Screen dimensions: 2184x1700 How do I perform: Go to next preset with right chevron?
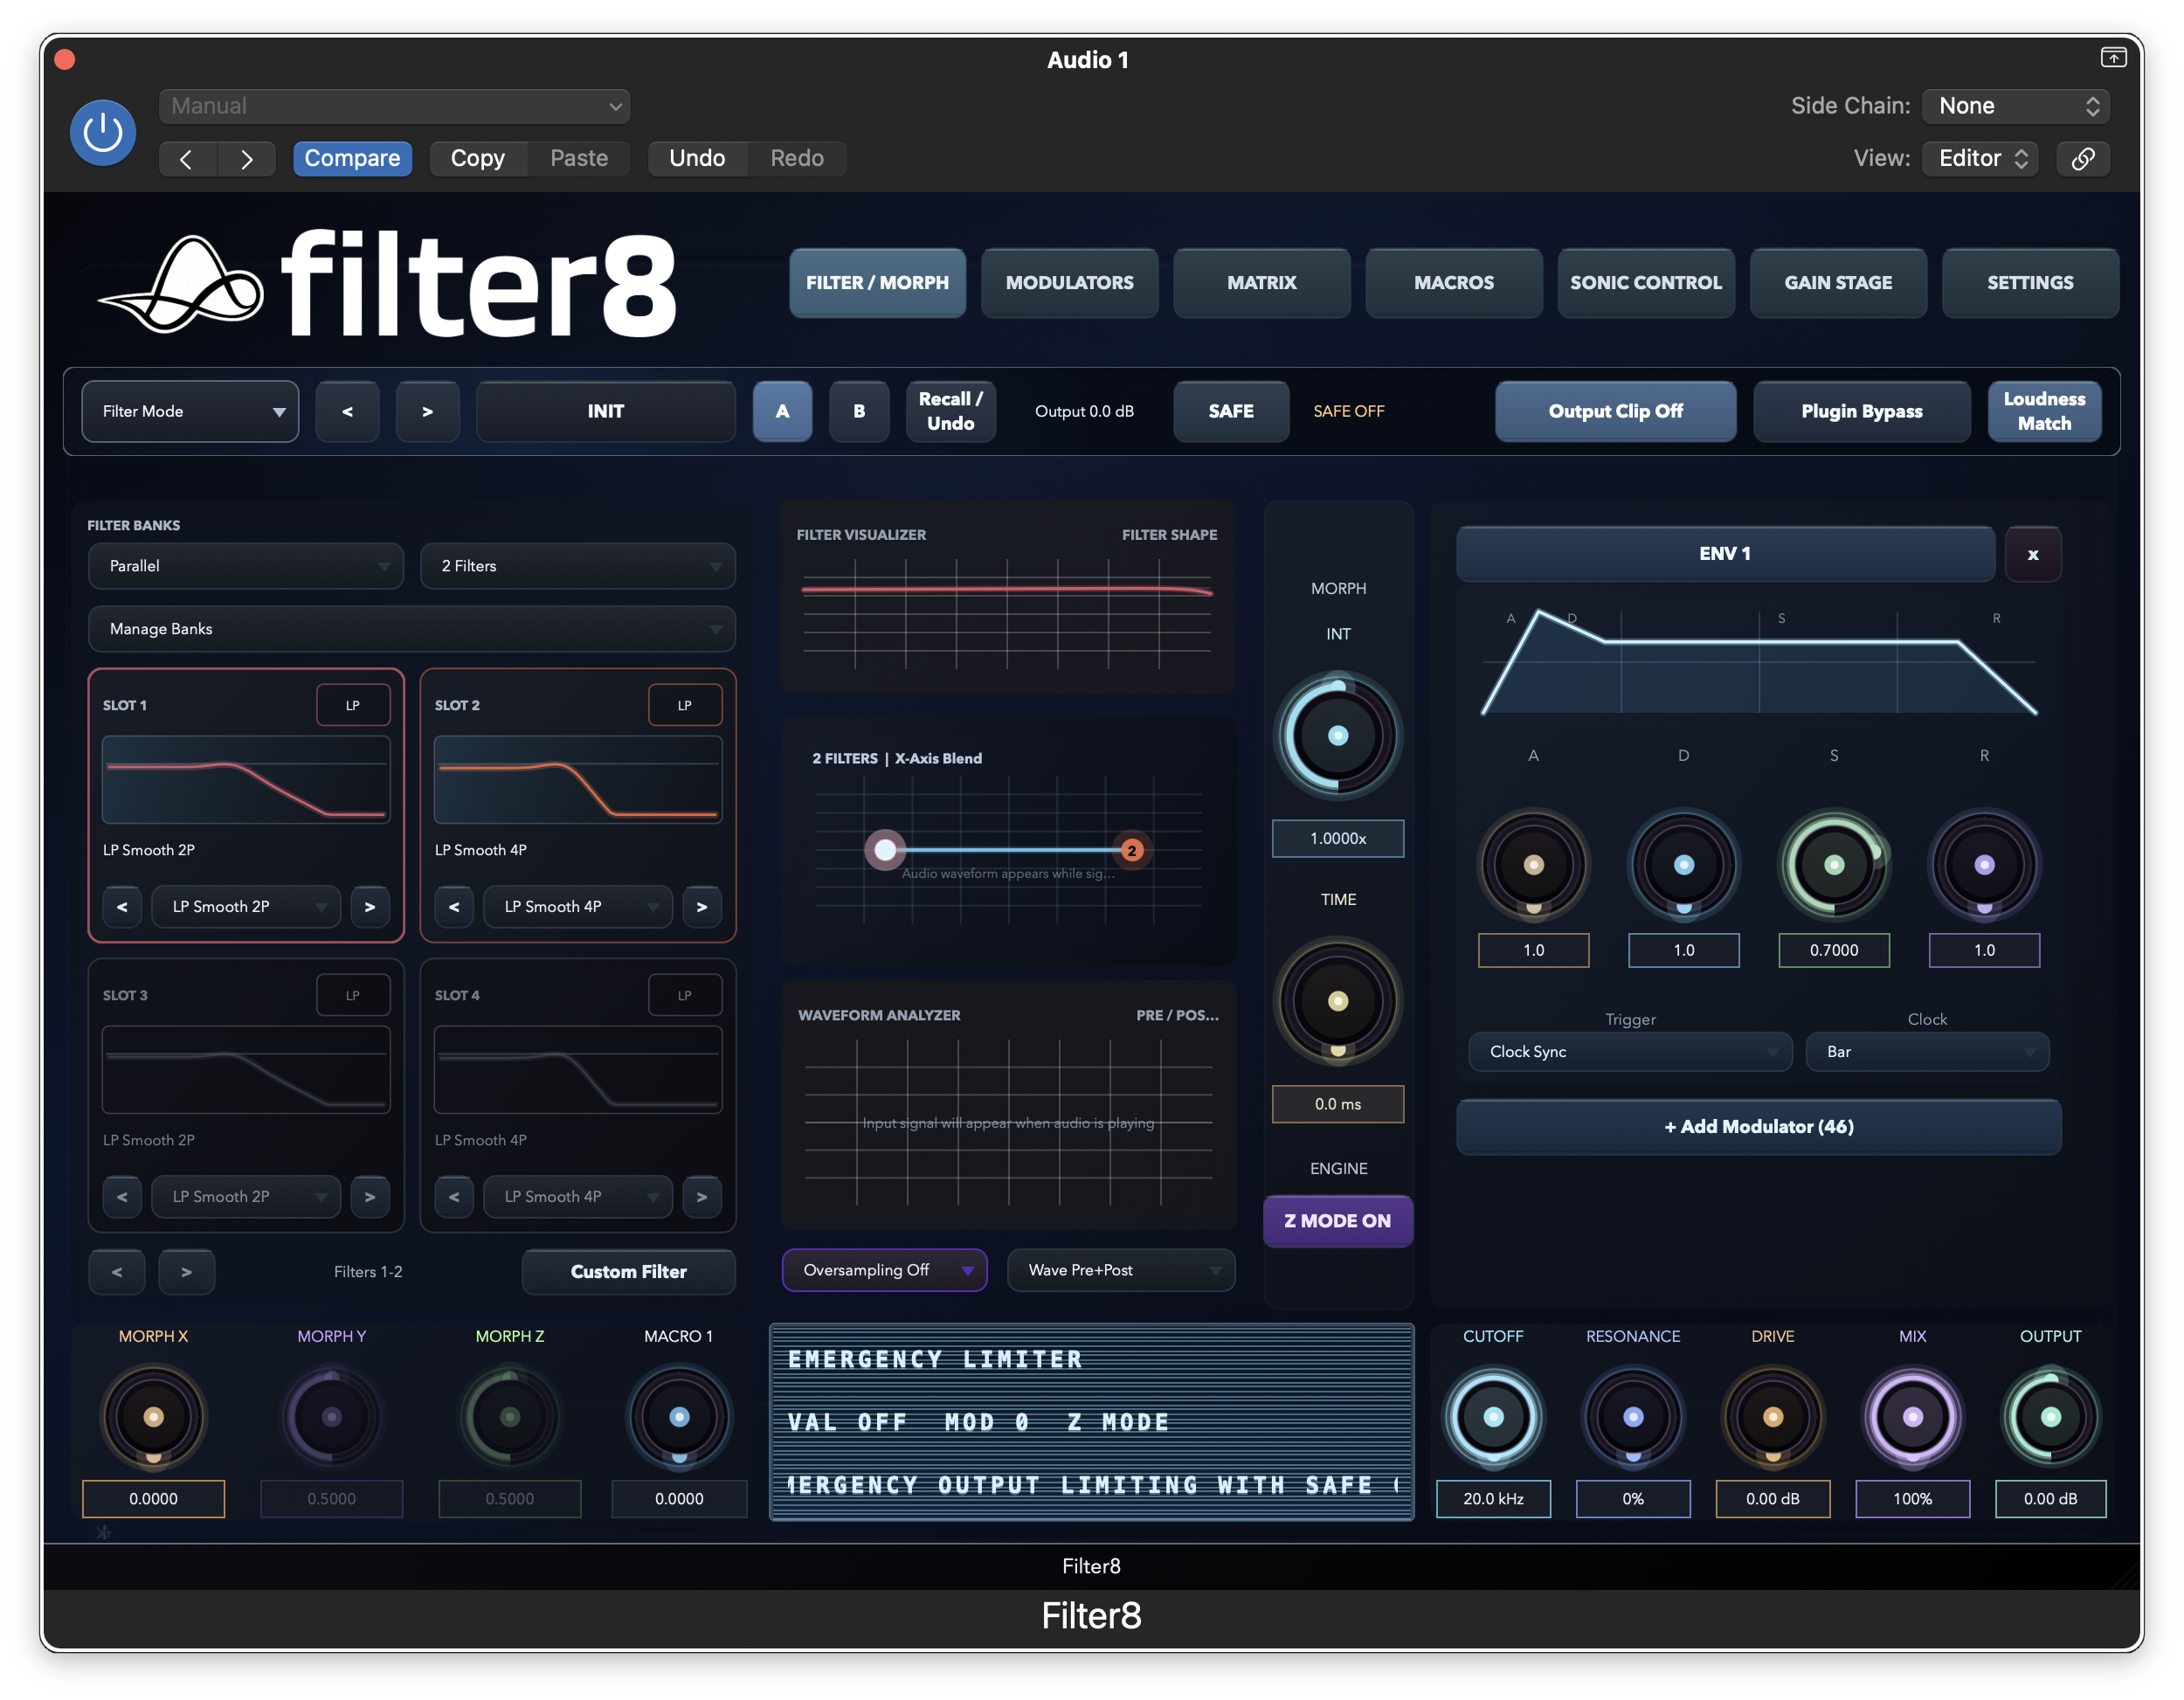point(246,159)
